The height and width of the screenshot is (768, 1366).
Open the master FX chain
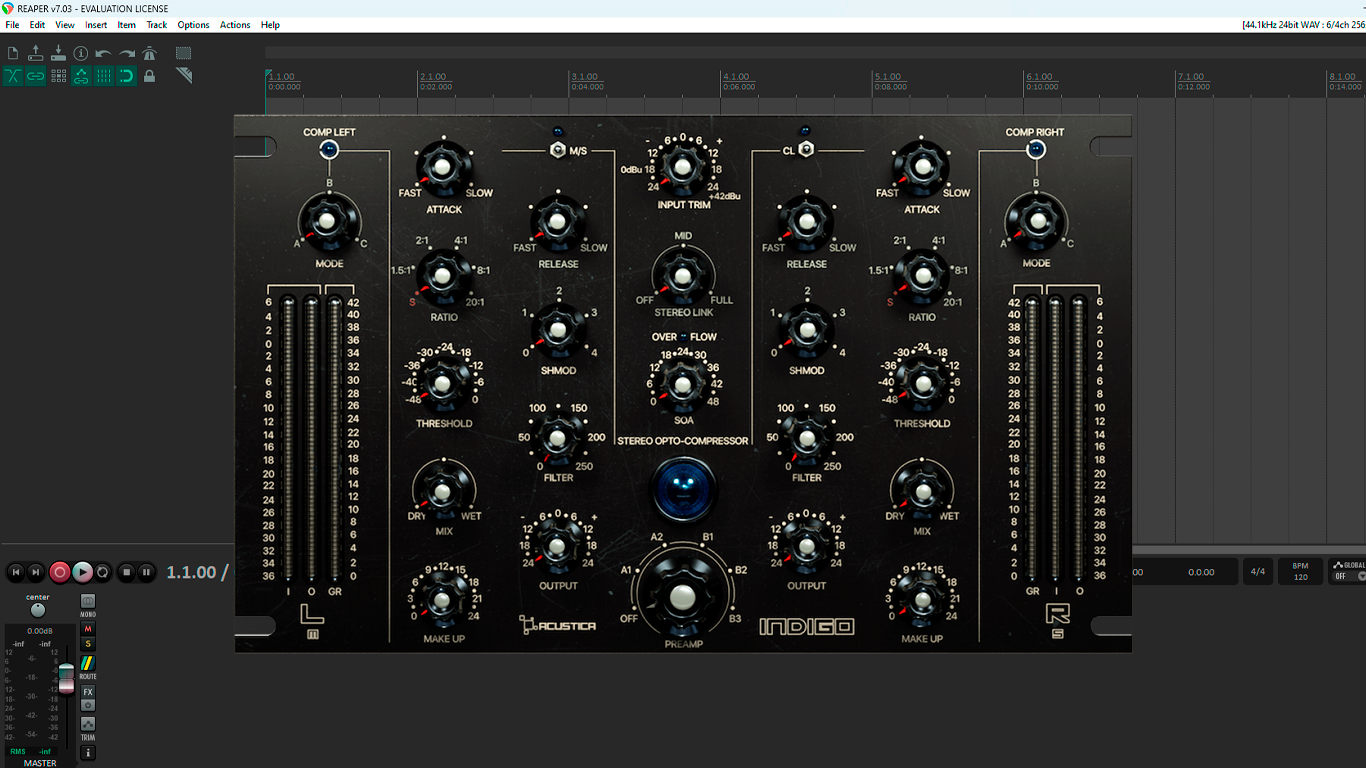click(88, 692)
